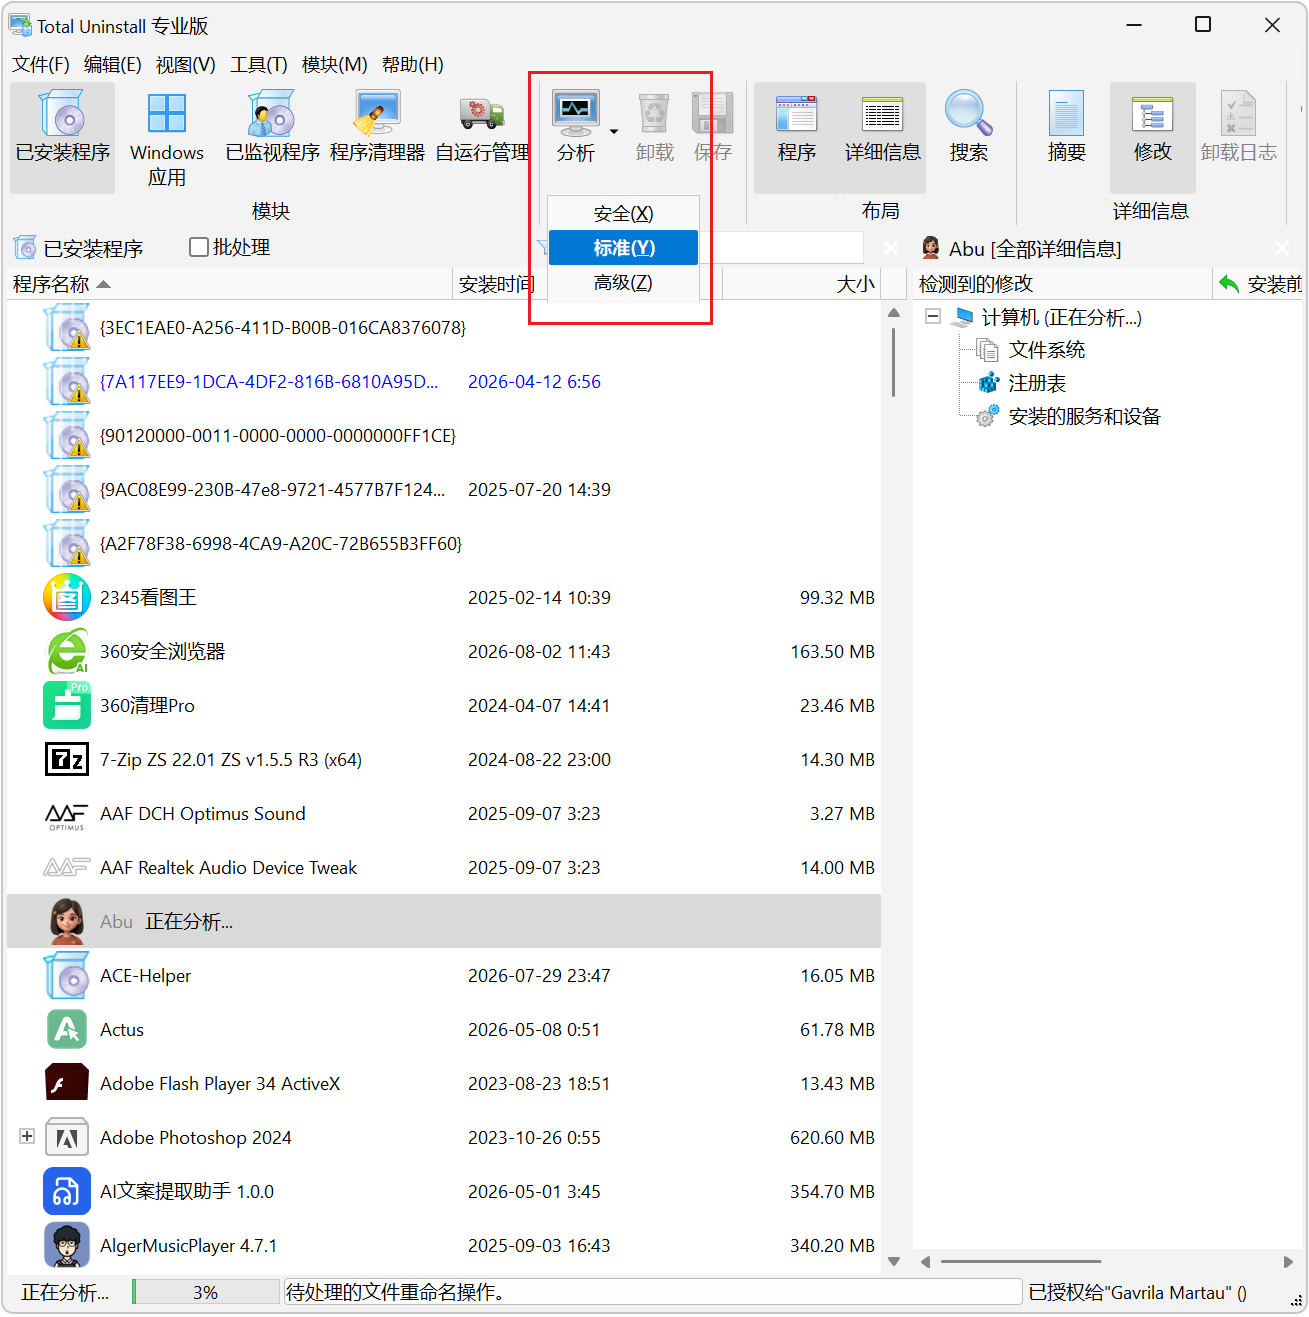This screenshot has width=1309, height=1317.
Task: Select the Abu 正在分析 row
Action: 444,921
